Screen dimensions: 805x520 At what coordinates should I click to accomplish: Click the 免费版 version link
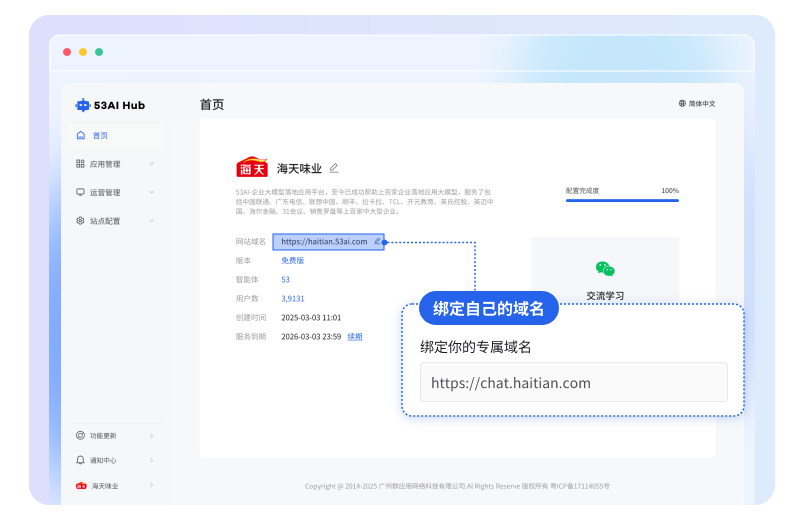click(x=292, y=260)
